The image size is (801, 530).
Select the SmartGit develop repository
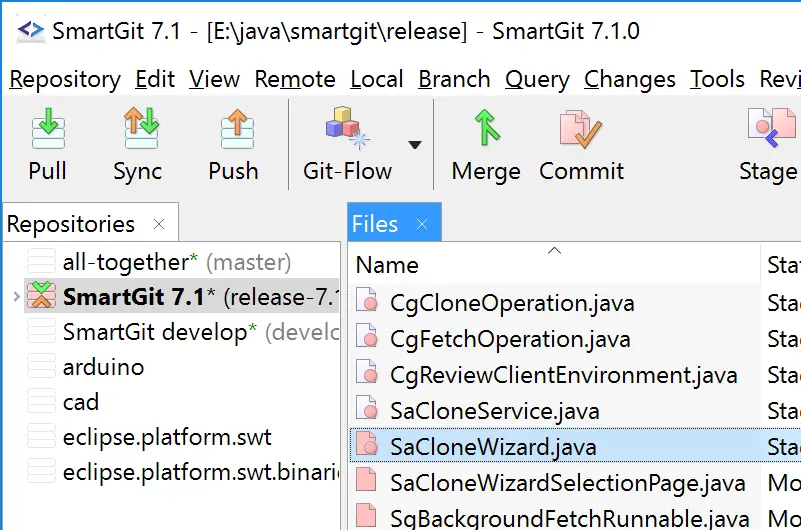[x=200, y=332]
